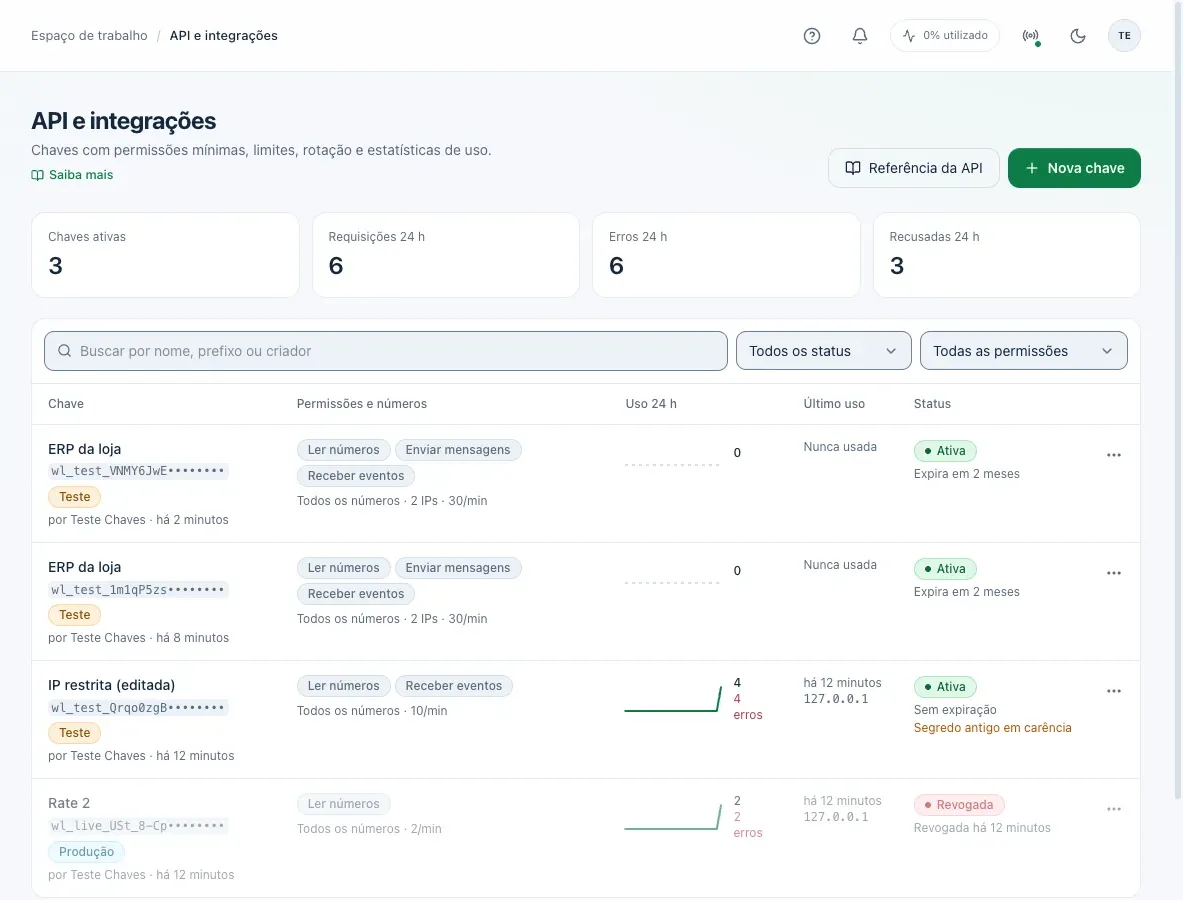Click the Produção environment tag
Viewport: 1183px width, 900px height.
tap(87, 852)
